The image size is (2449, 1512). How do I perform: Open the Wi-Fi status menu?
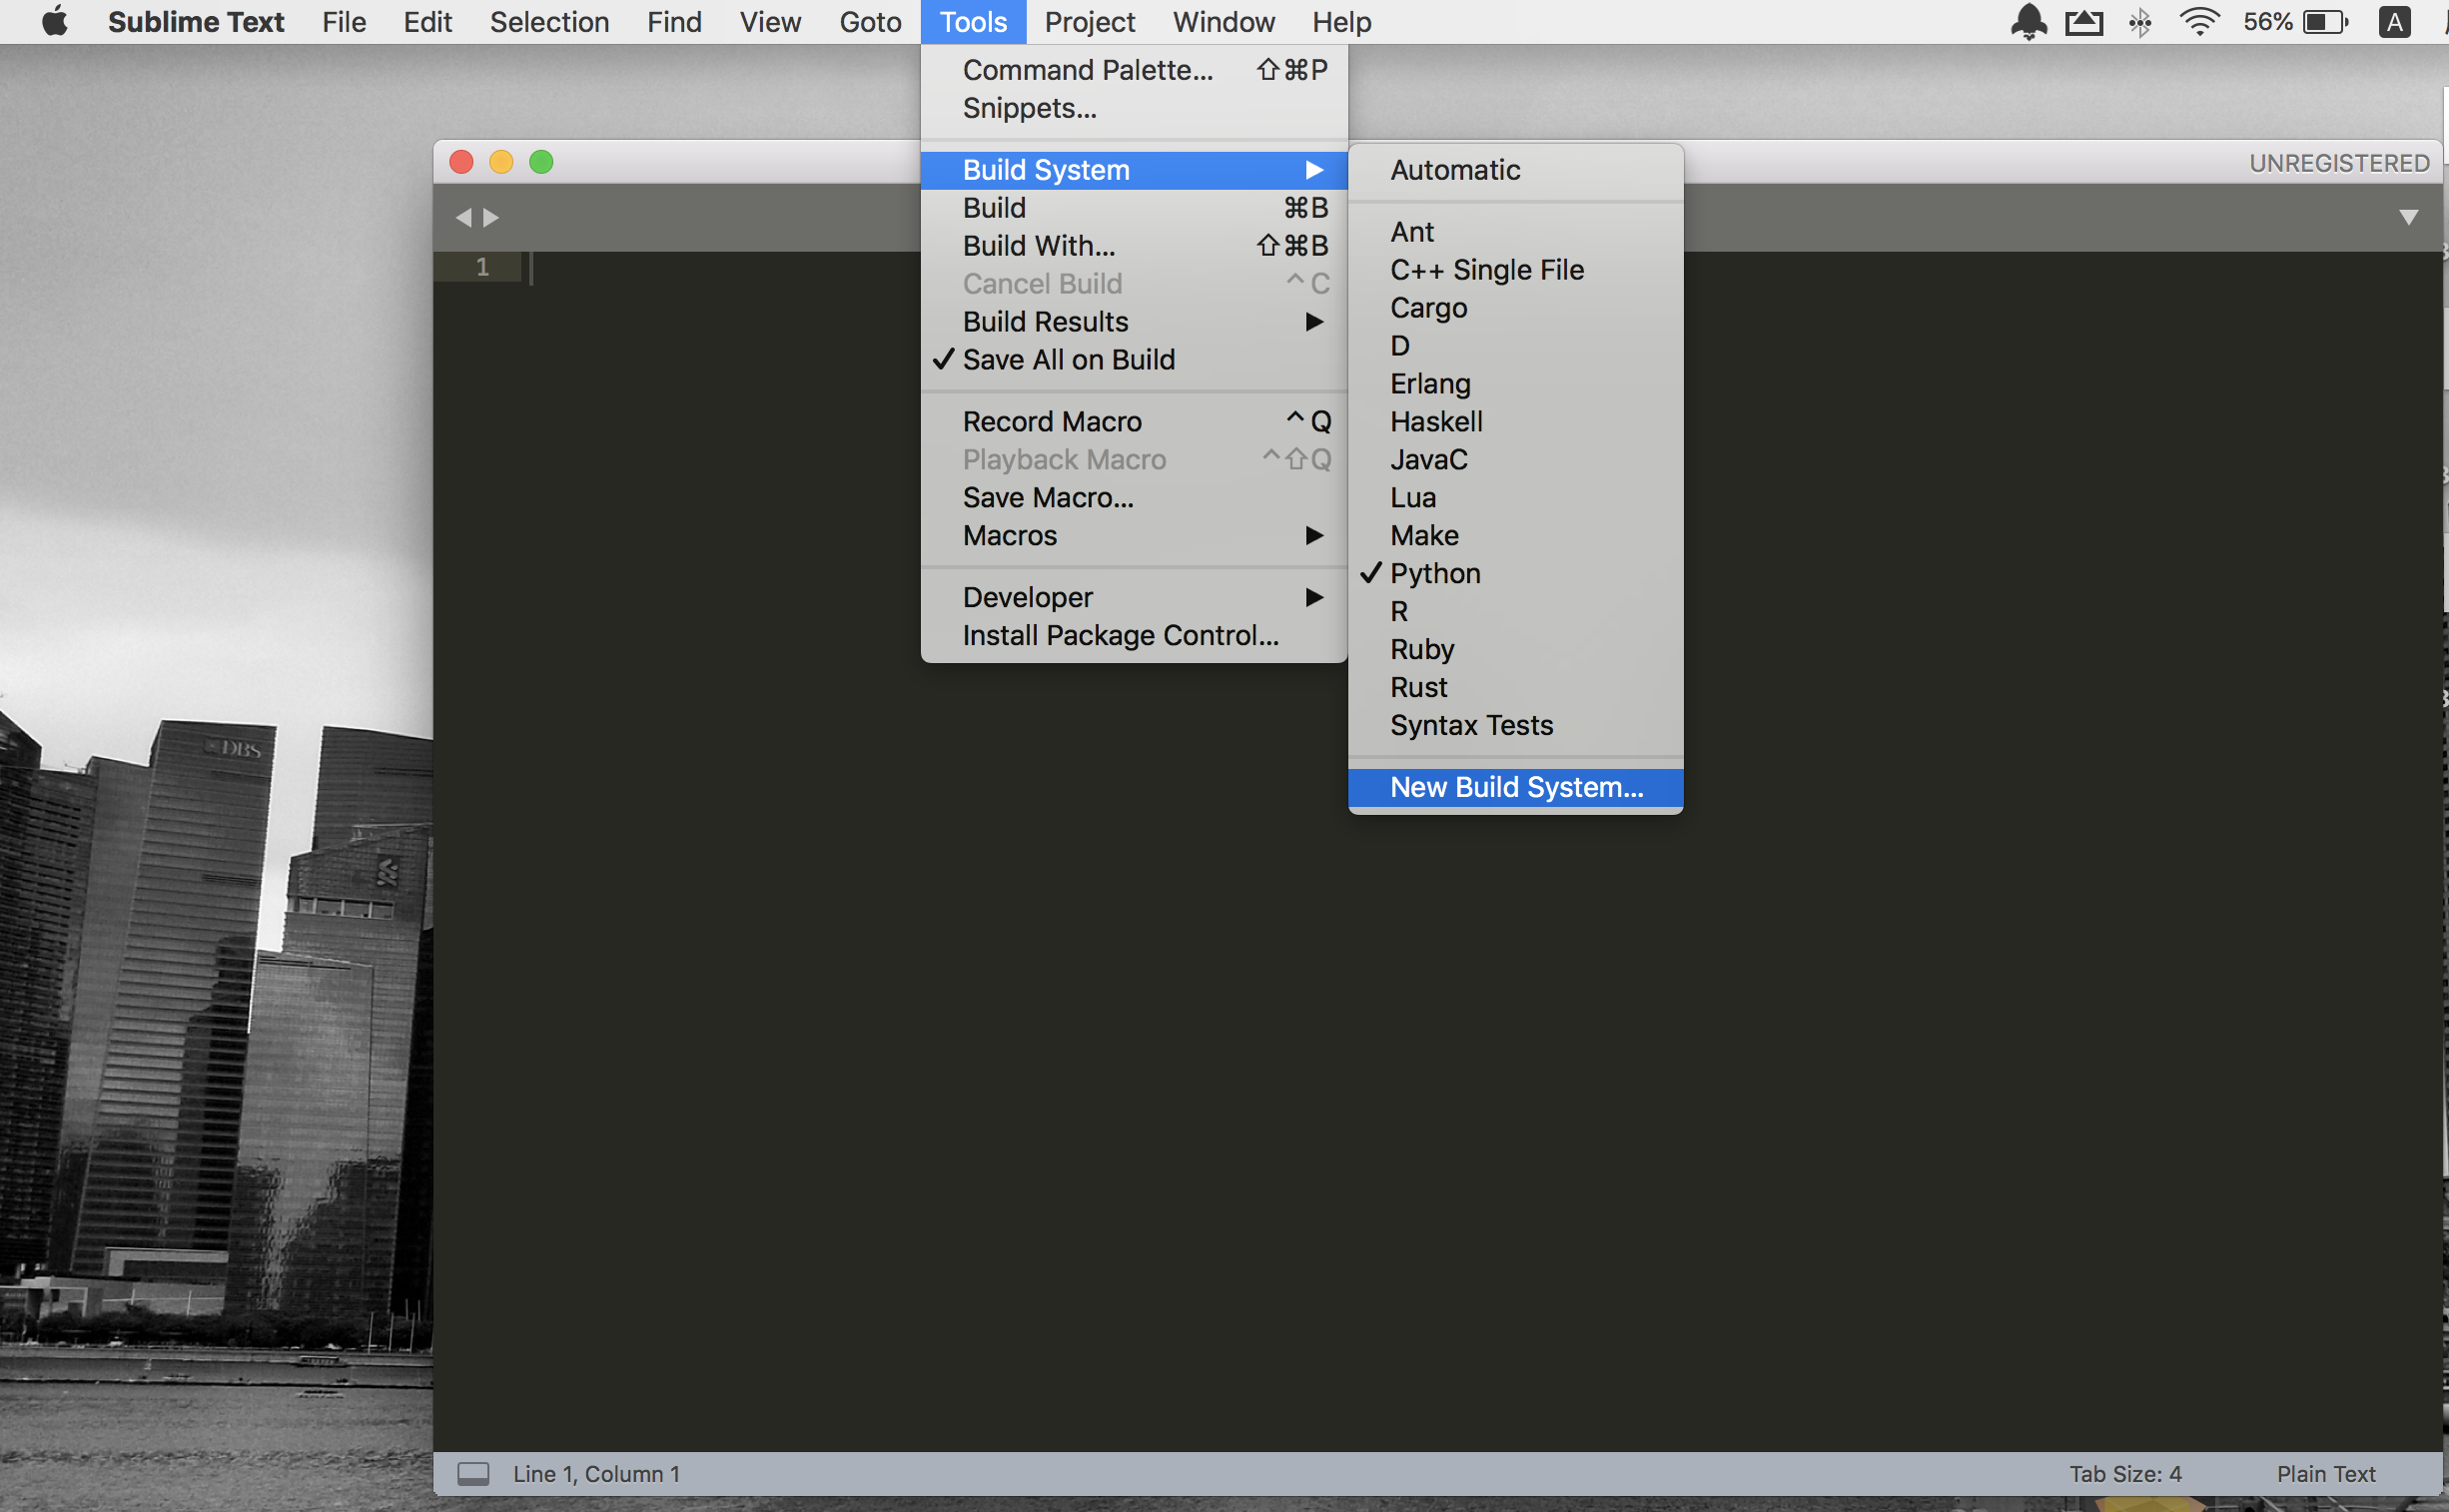[x=2198, y=21]
